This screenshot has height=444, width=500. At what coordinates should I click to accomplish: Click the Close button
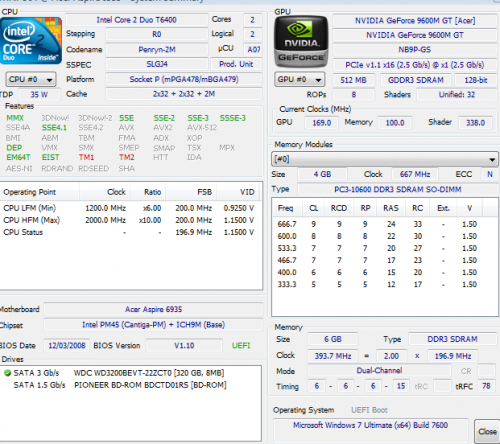tap(487, 432)
